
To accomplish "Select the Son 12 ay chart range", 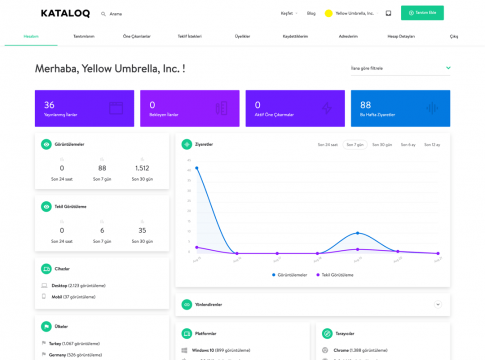I will pos(432,145).
